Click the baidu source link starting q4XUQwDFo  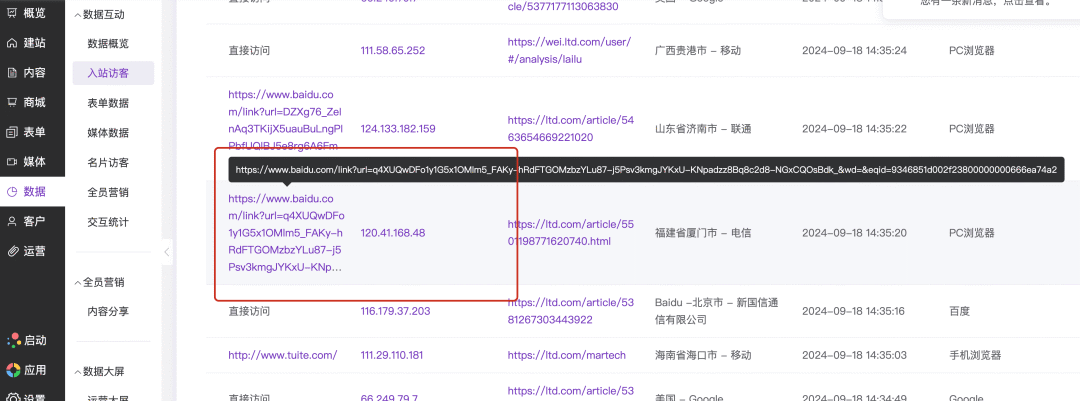point(285,233)
